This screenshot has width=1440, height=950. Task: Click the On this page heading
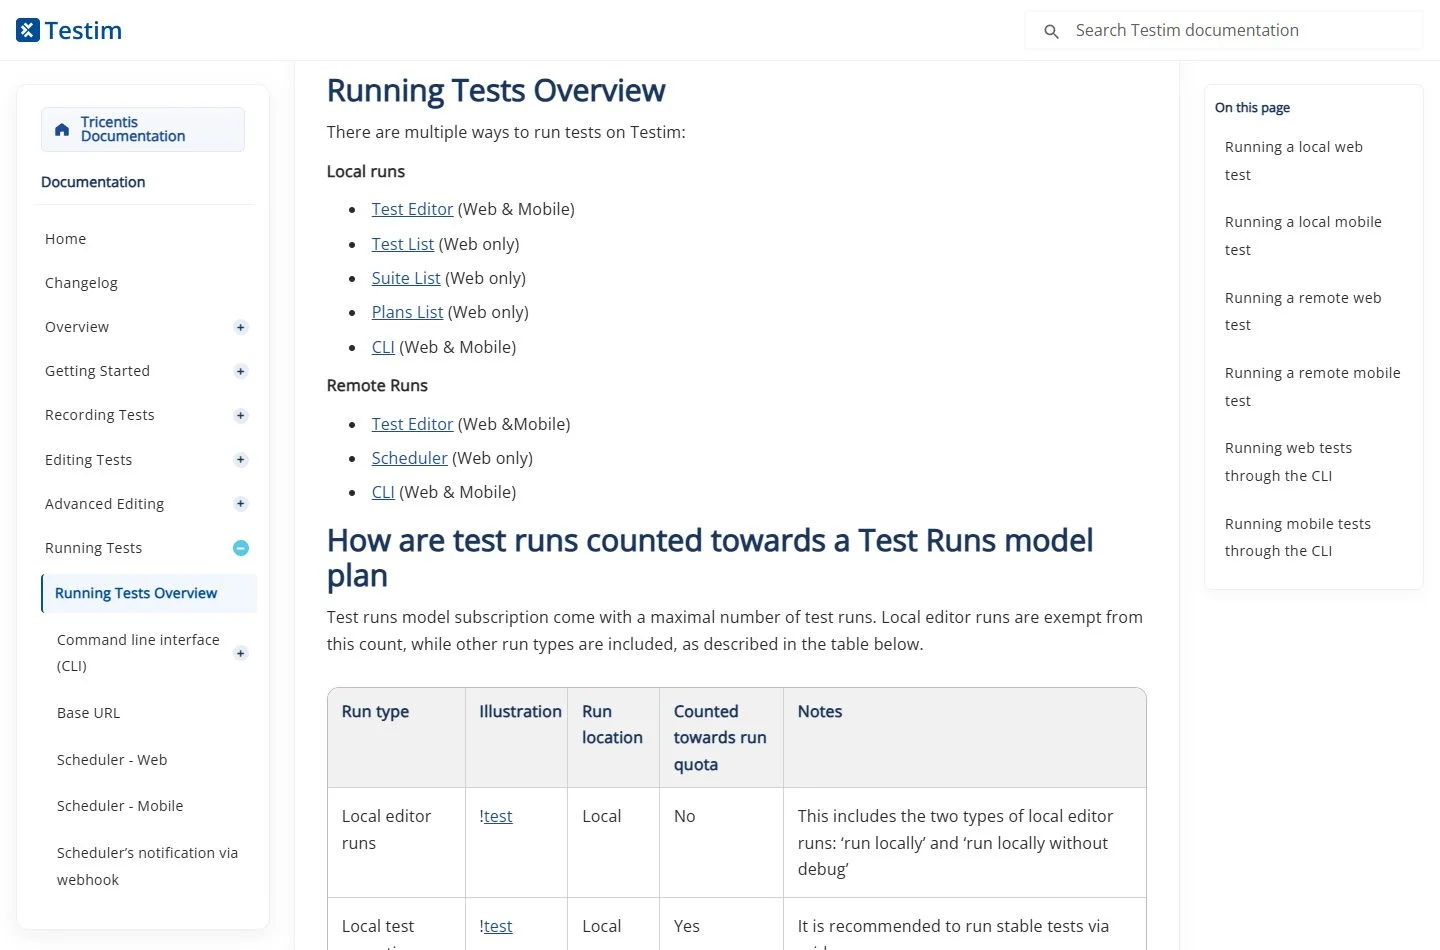tap(1252, 107)
